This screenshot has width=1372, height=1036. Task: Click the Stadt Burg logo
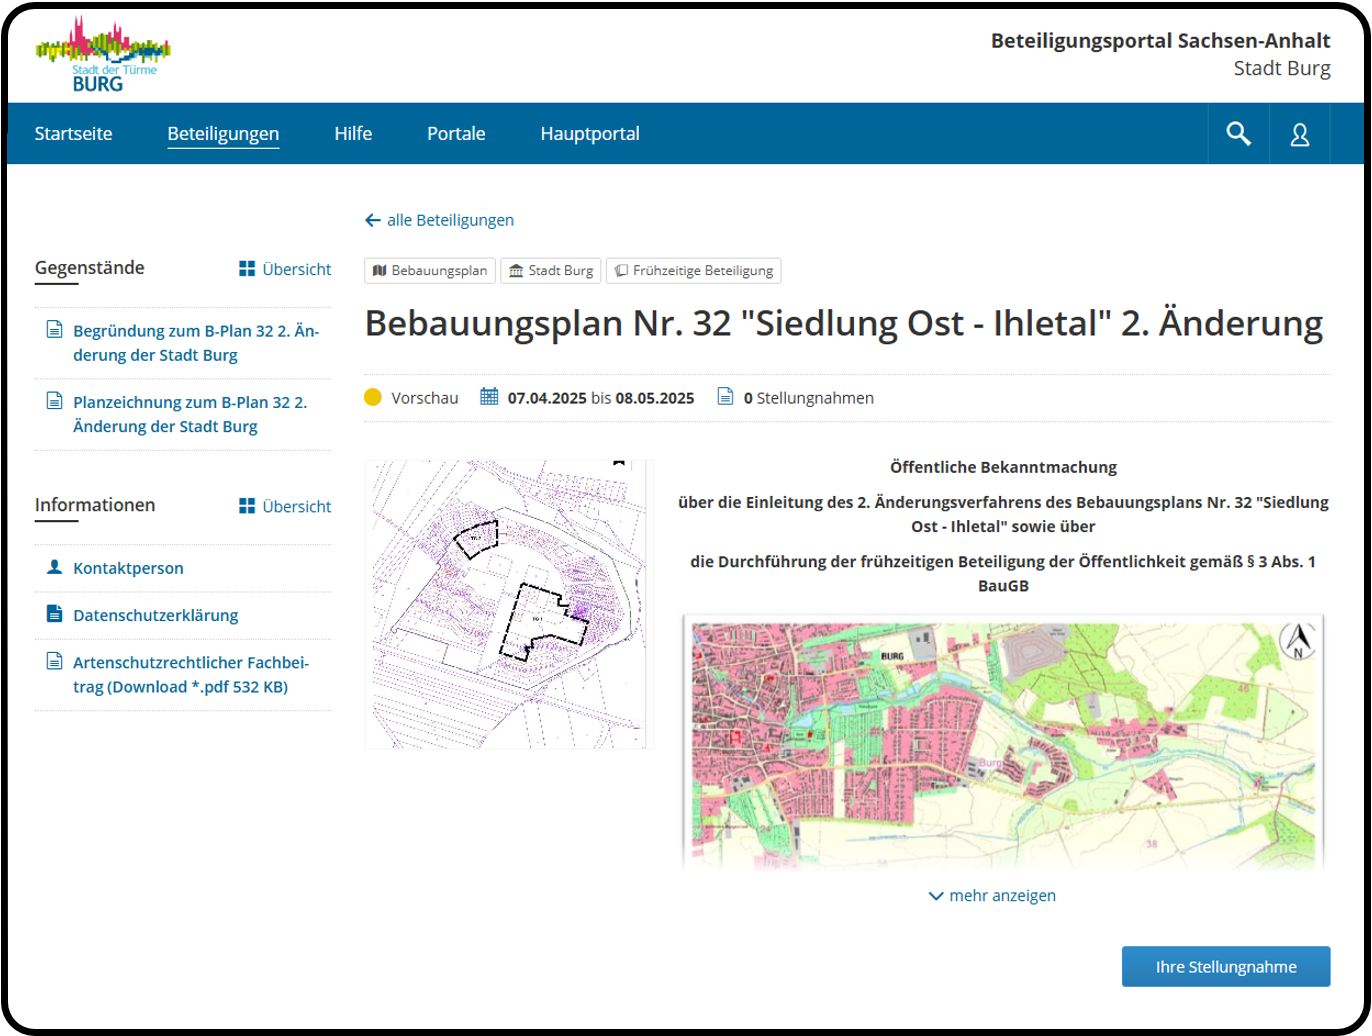(x=103, y=54)
